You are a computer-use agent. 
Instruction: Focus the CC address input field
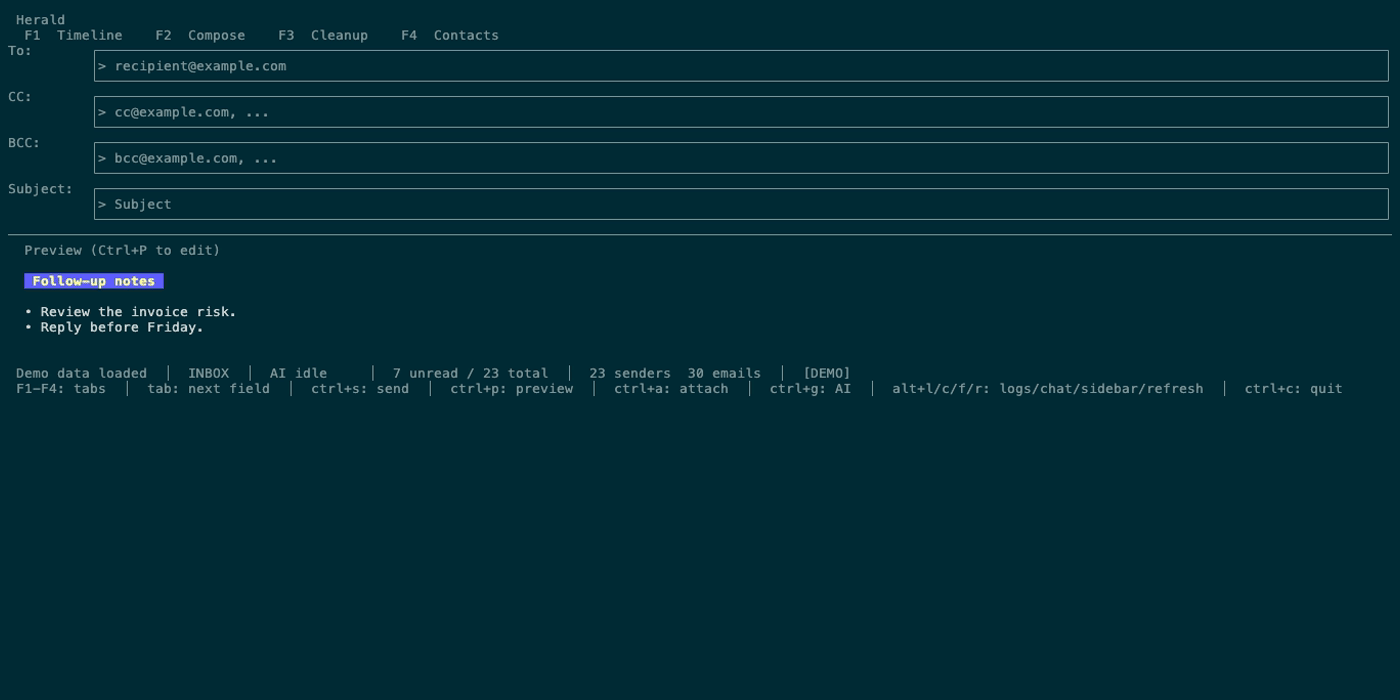point(741,112)
